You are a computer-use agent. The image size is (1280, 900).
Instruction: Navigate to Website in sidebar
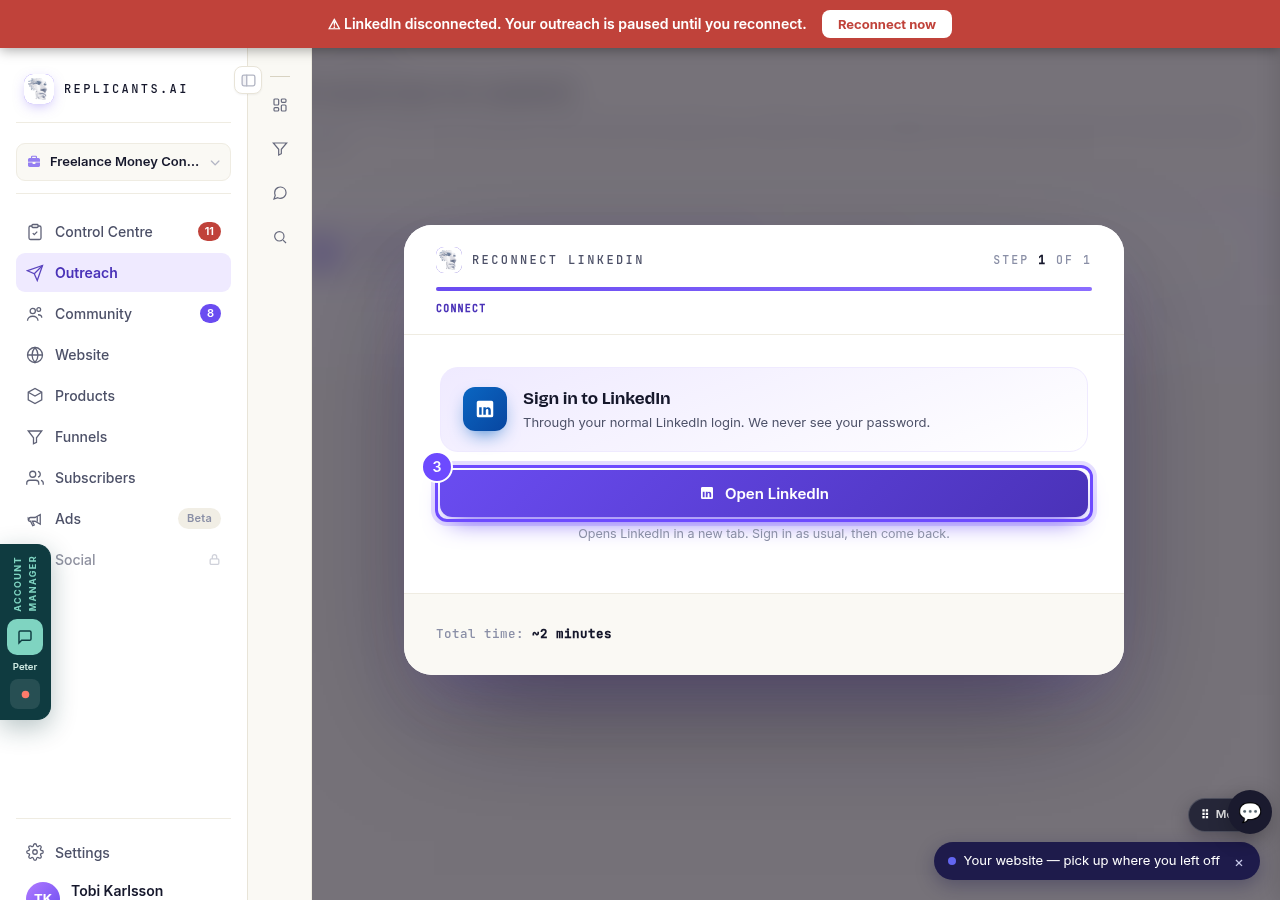point(123,355)
